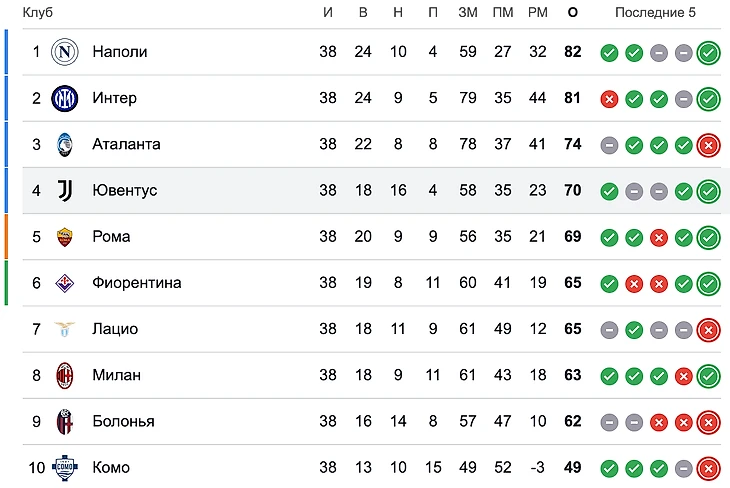Click the Inter club crest
This screenshot has width=730, height=488.
[x=65, y=98]
